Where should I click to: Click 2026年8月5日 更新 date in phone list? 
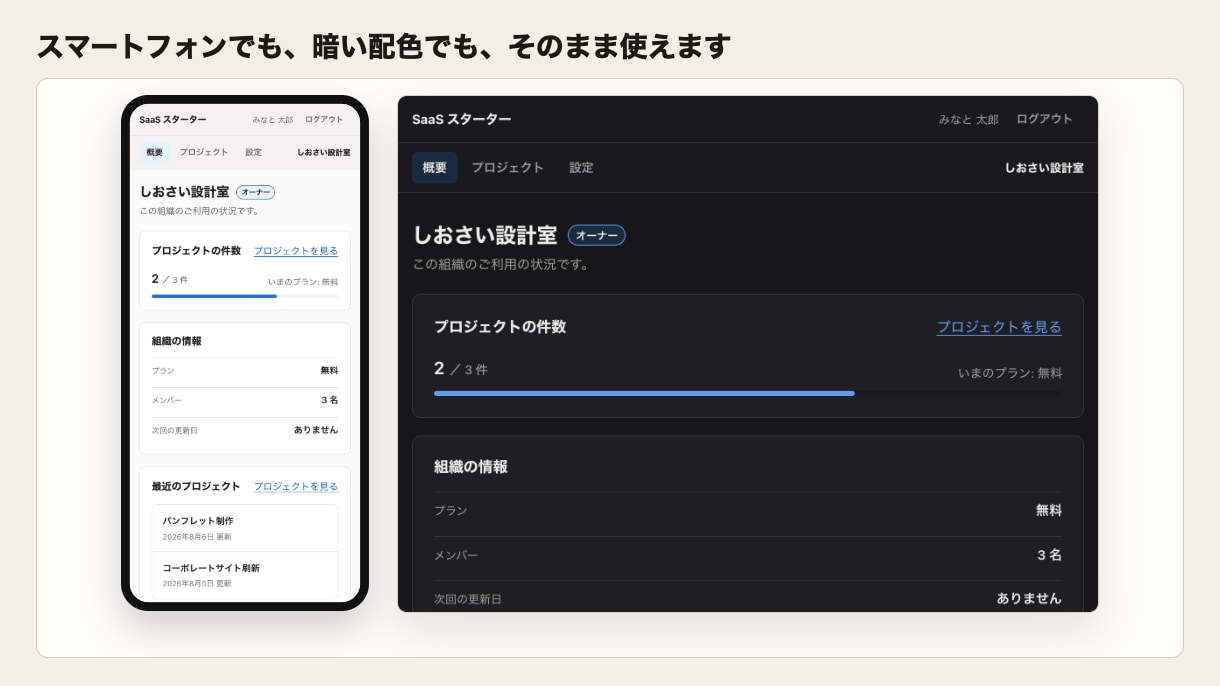coord(197,583)
